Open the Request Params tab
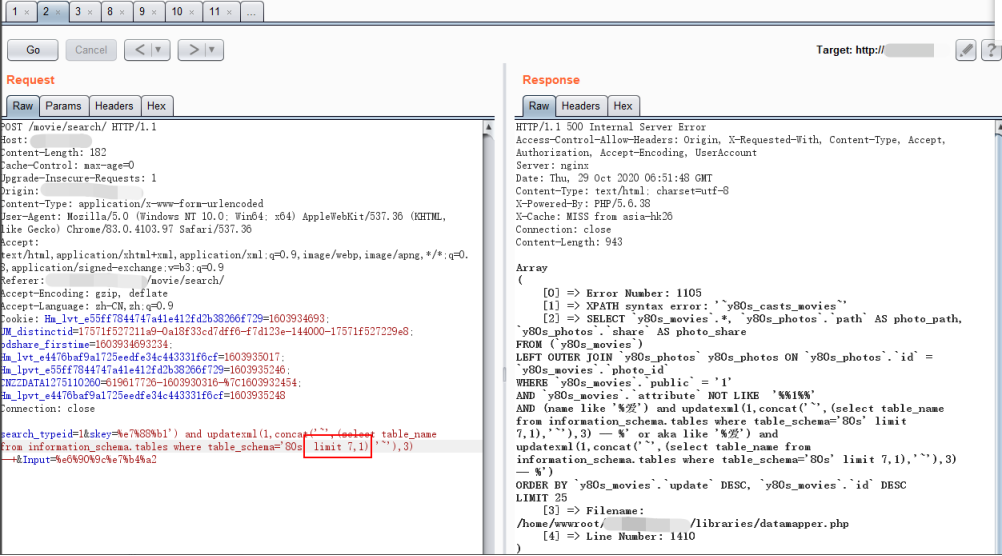The width and height of the screenshot is (1002, 556). point(63,106)
